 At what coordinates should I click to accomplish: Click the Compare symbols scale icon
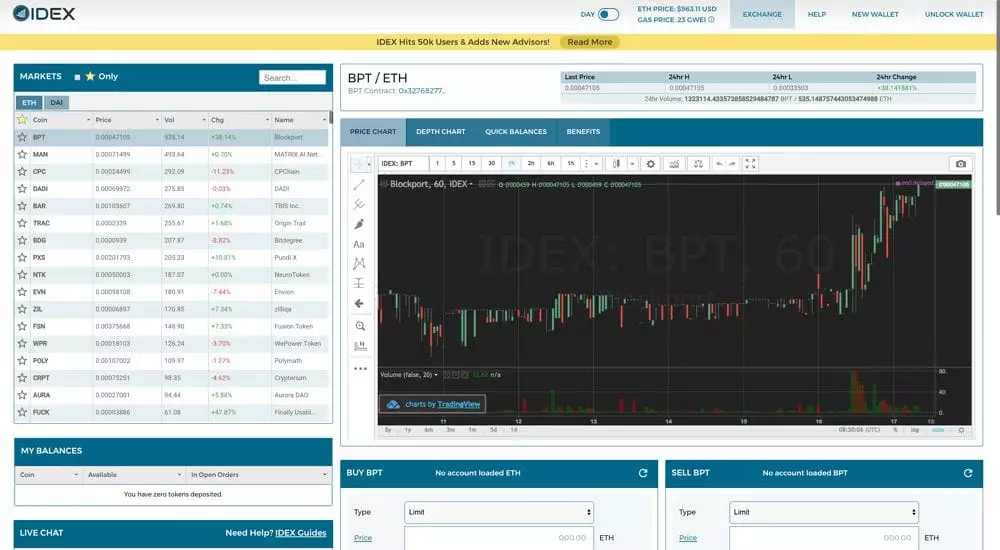click(x=698, y=164)
